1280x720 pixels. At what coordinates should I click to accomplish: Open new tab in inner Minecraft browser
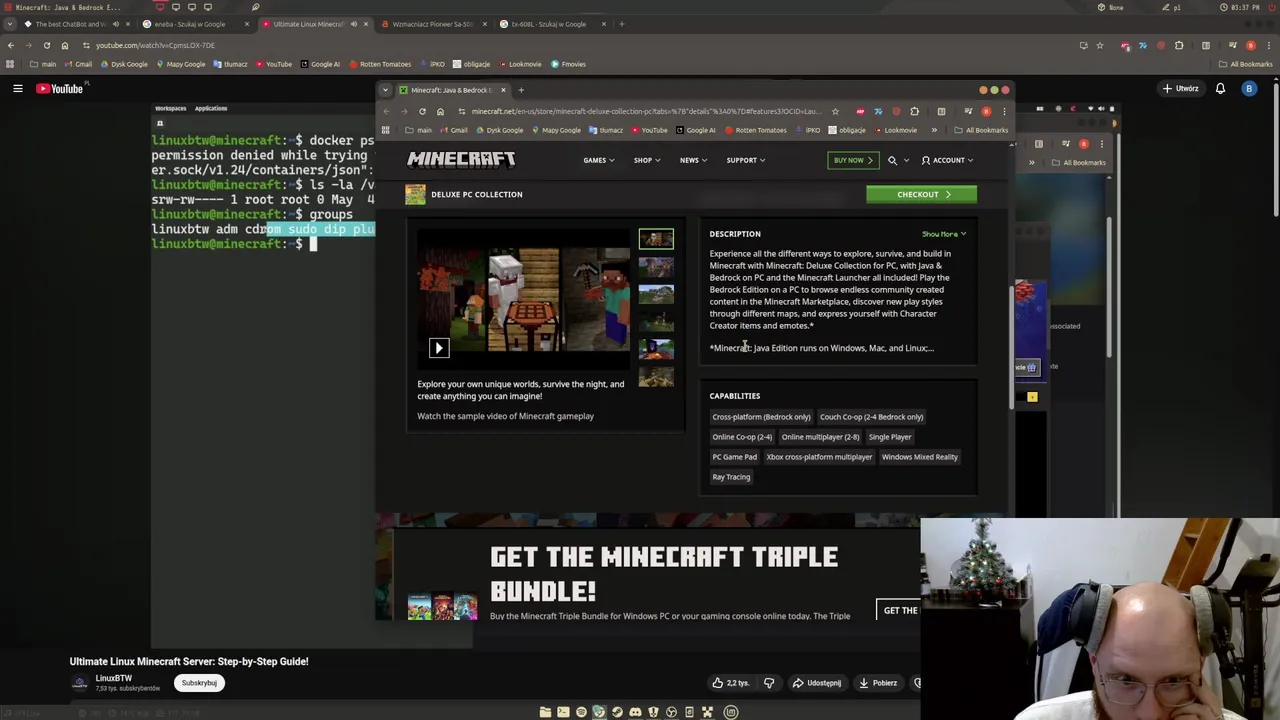point(520,90)
